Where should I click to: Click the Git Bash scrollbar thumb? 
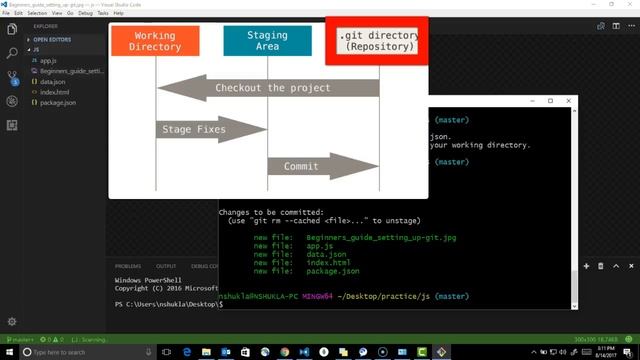[574, 286]
